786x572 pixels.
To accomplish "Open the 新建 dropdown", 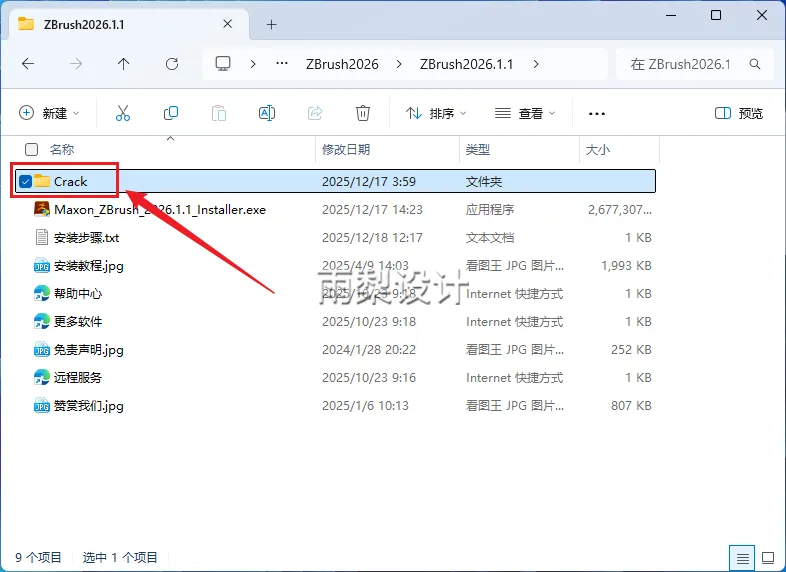I will click(x=49, y=113).
